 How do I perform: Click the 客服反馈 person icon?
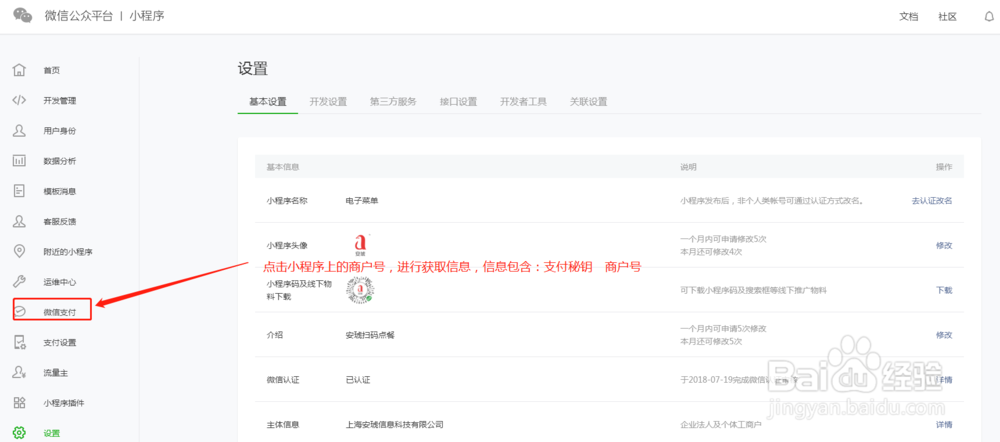(x=19, y=221)
